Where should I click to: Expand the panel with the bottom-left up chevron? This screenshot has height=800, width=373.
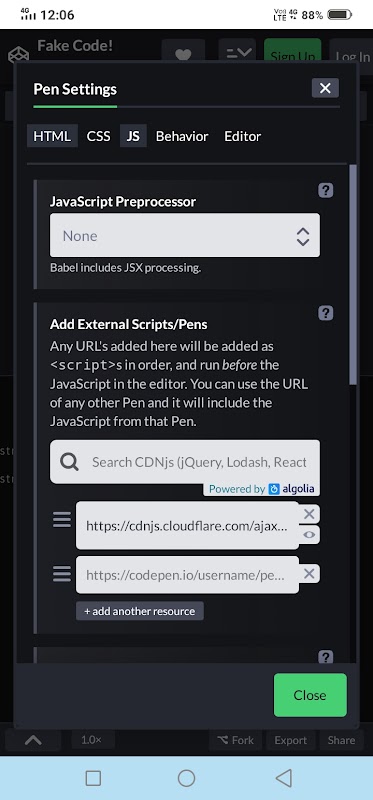click(33, 740)
